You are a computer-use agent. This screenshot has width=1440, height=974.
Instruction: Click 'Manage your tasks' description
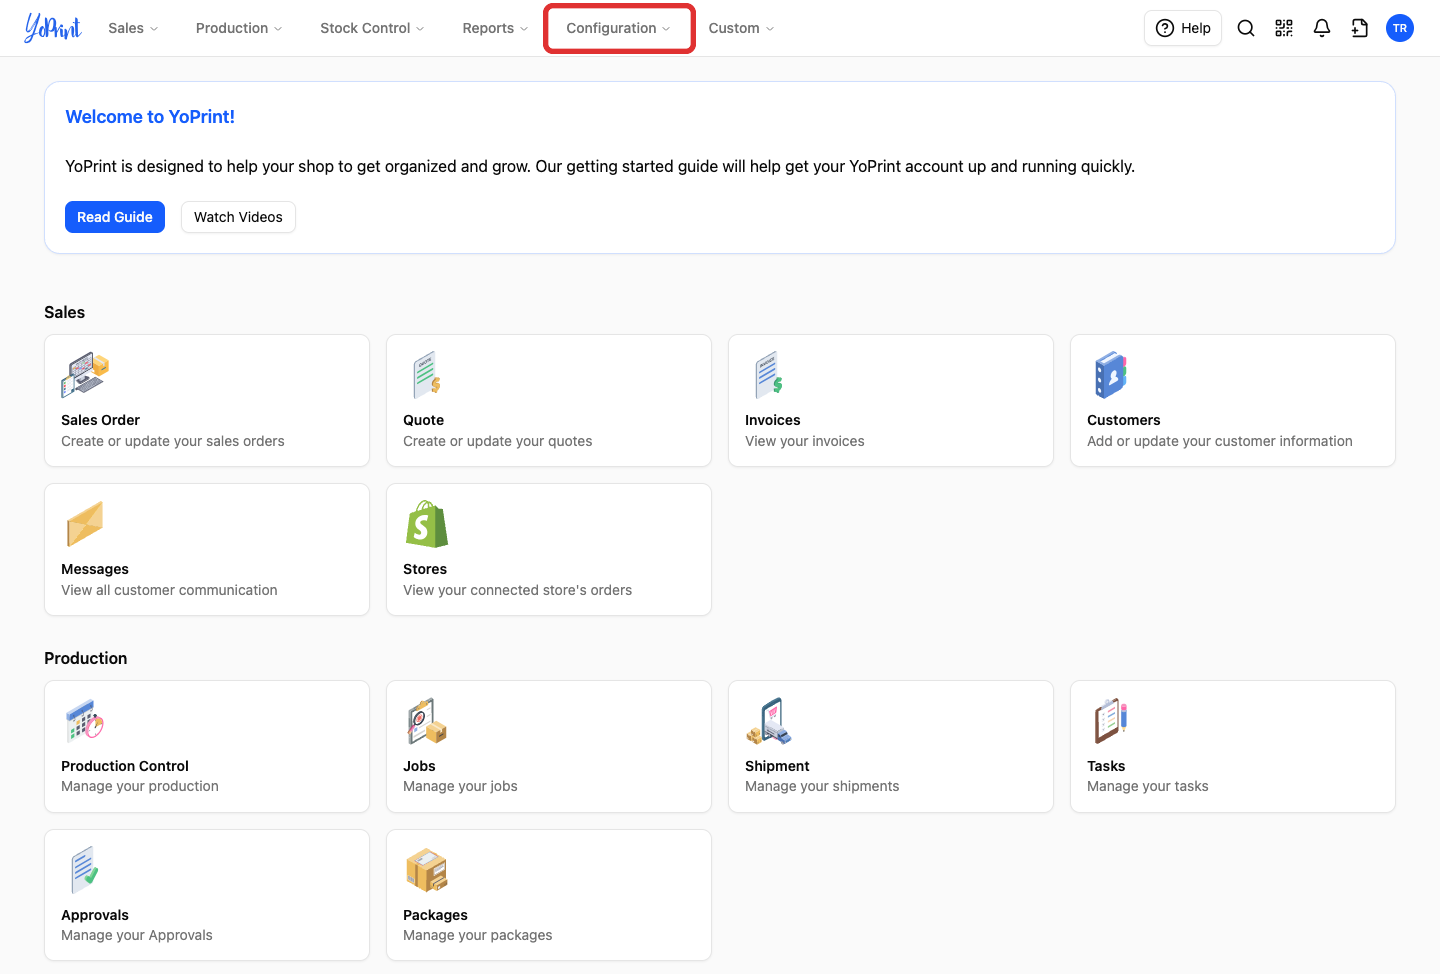pyautogui.click(x=1148, y=786)
